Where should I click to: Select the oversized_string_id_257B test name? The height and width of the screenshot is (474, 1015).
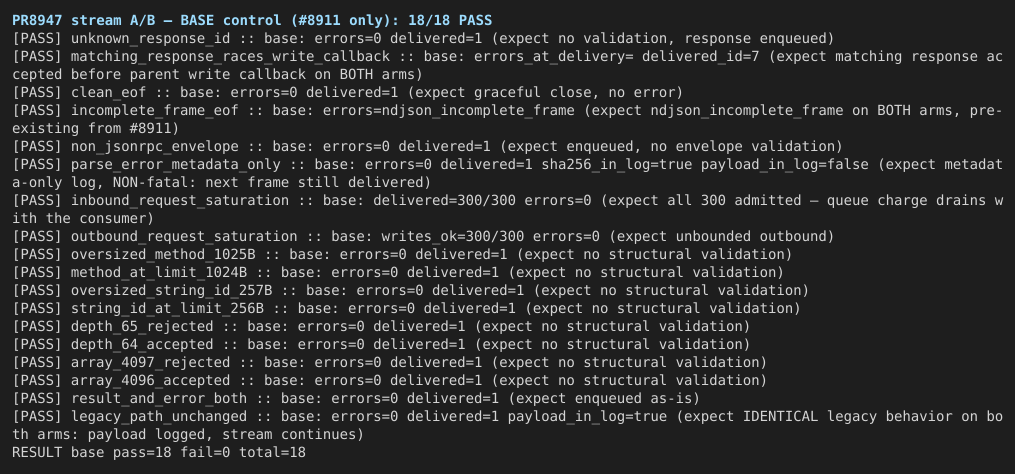click(171, 291)
